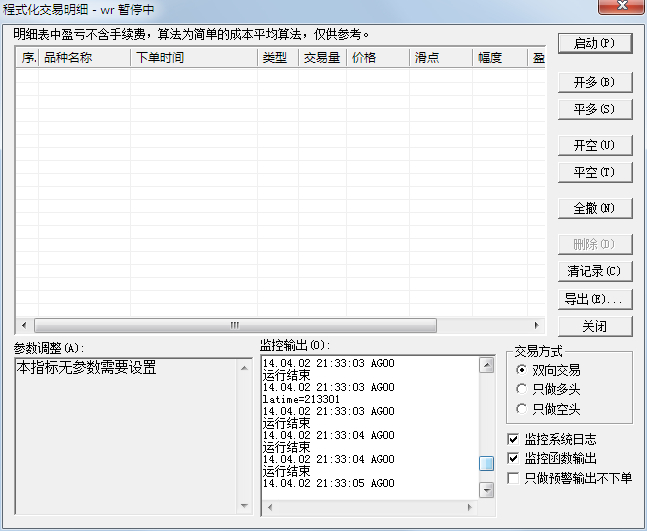This screenshot has height=531, width=647.
Task: Click the 价格 column header
Action: (378, 57)
